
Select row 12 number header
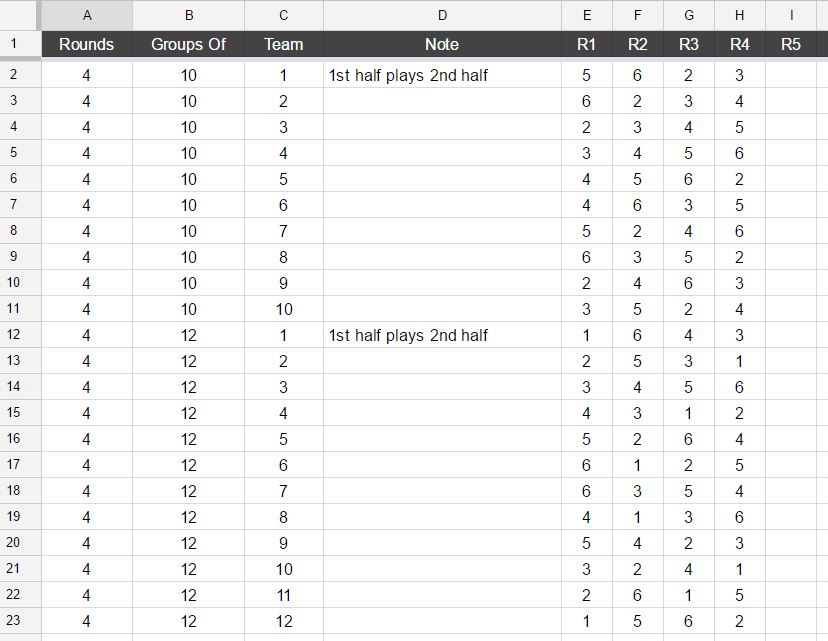click(14, 335)
